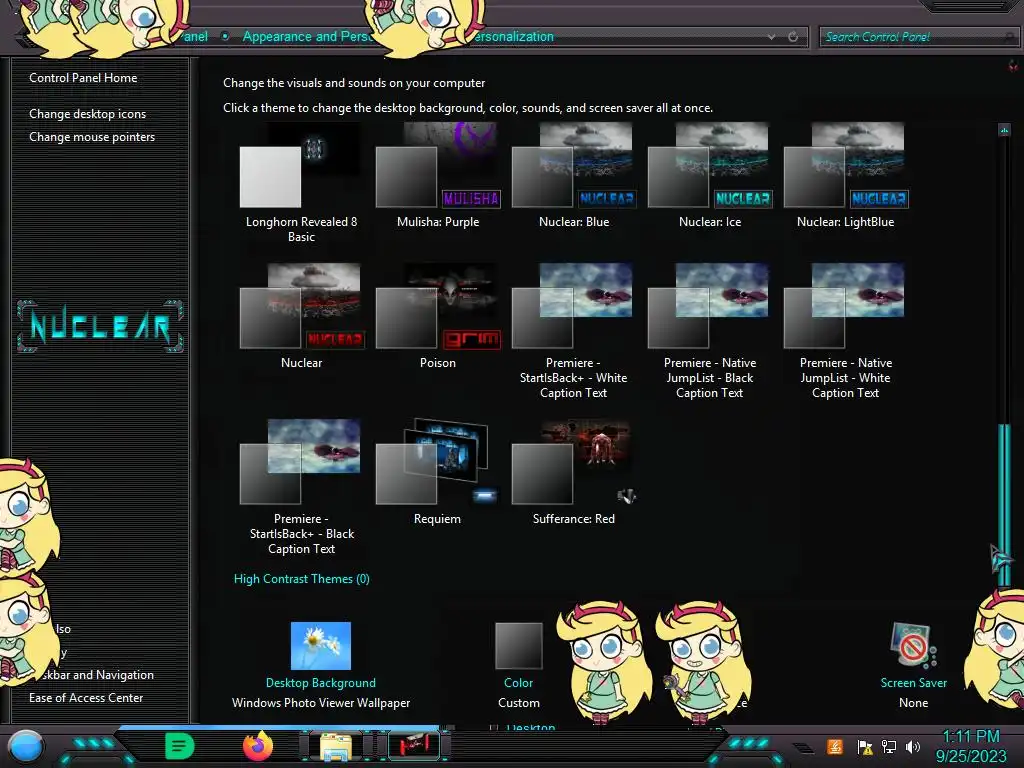The image size is (1024, 768).
Task: Expand the address bar history dropdown
Action: coord(772,37)
